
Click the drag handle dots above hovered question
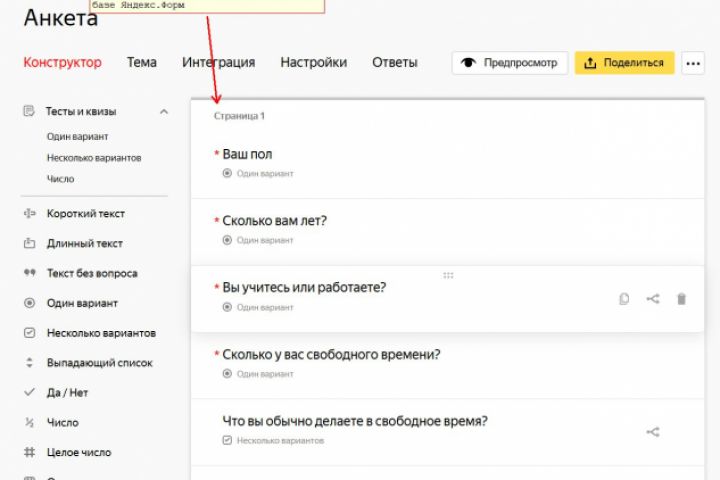point(448,275)
